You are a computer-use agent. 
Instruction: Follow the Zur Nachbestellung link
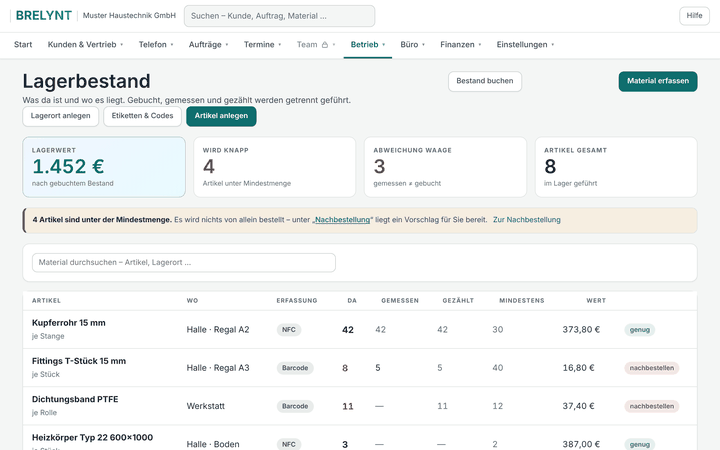coord(527,220)
